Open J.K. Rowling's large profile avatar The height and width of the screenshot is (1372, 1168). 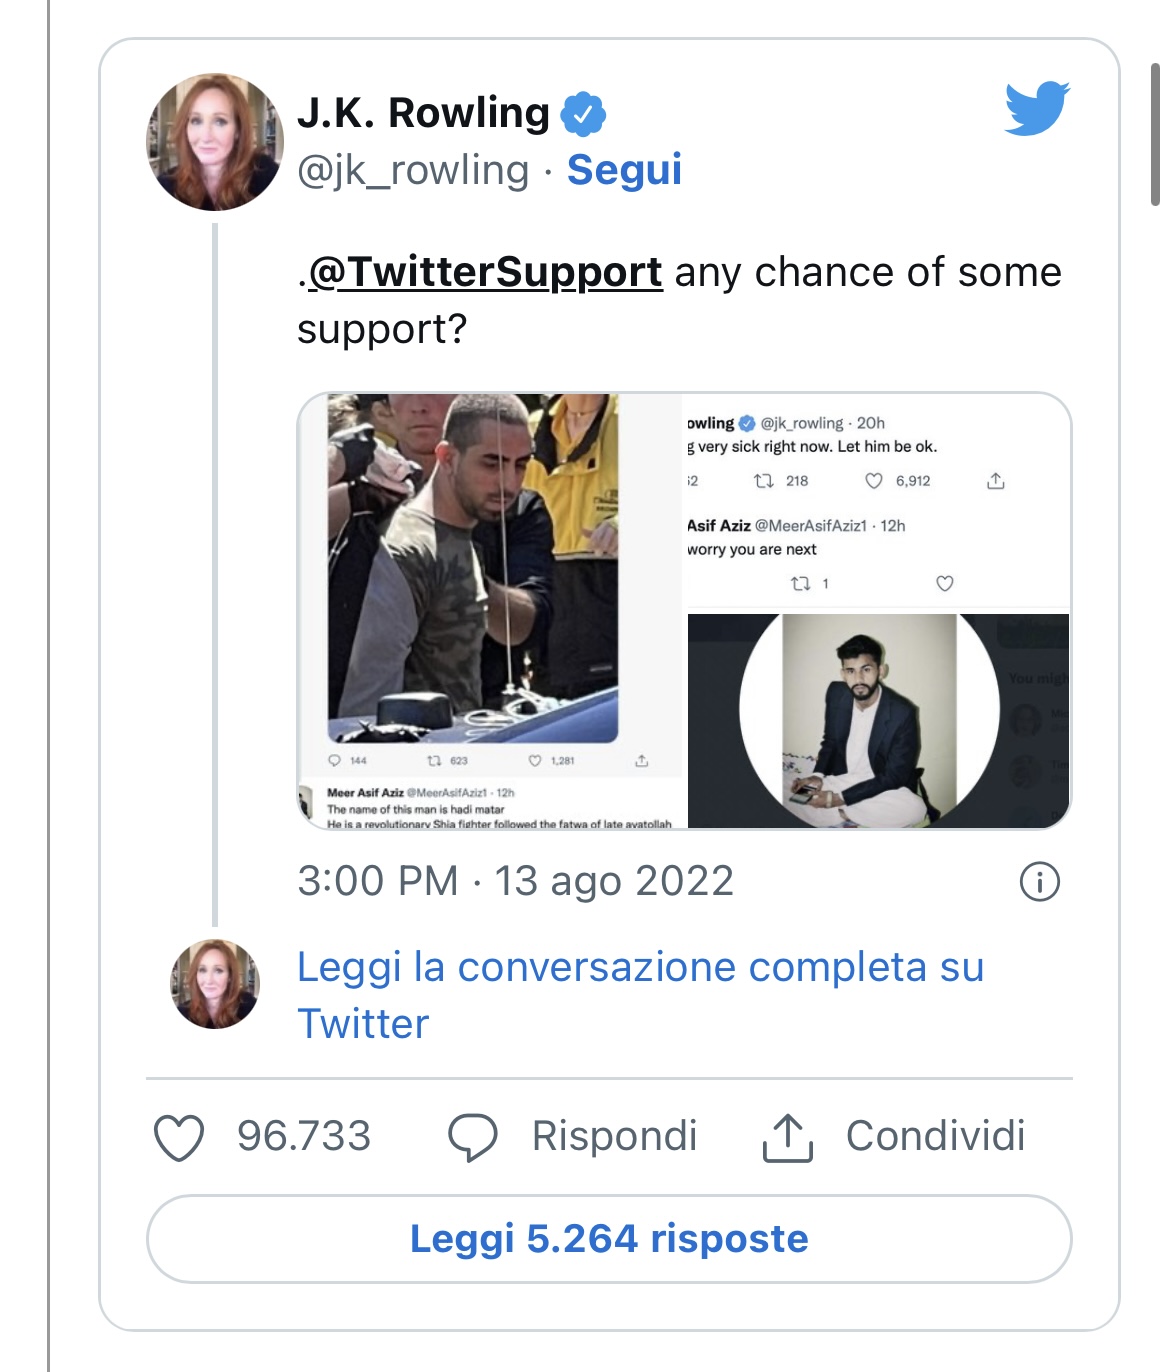coord(215,142)
